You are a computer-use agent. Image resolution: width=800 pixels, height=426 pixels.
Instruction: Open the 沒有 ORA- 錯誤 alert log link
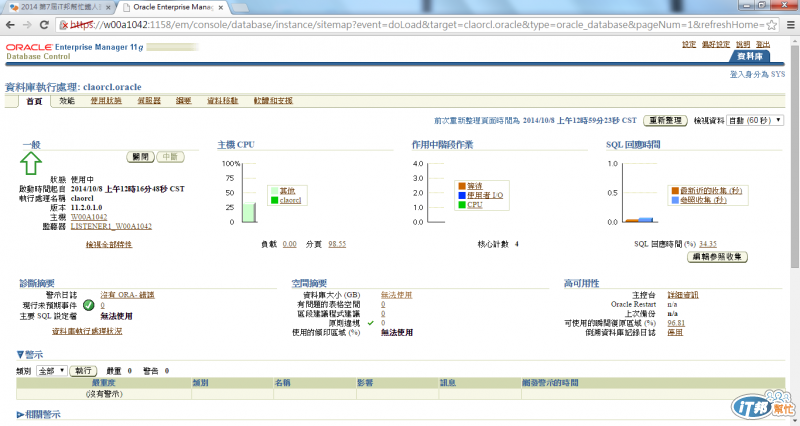[x=128, y=295]
